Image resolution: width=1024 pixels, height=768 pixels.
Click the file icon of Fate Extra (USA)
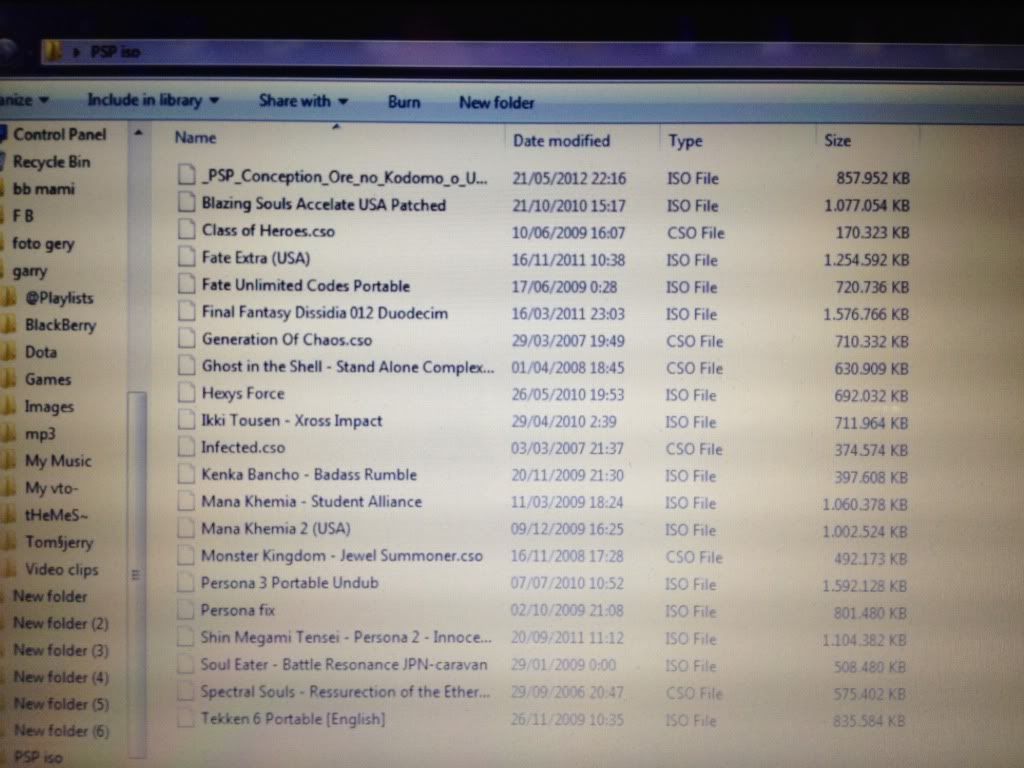click(187, 257)
